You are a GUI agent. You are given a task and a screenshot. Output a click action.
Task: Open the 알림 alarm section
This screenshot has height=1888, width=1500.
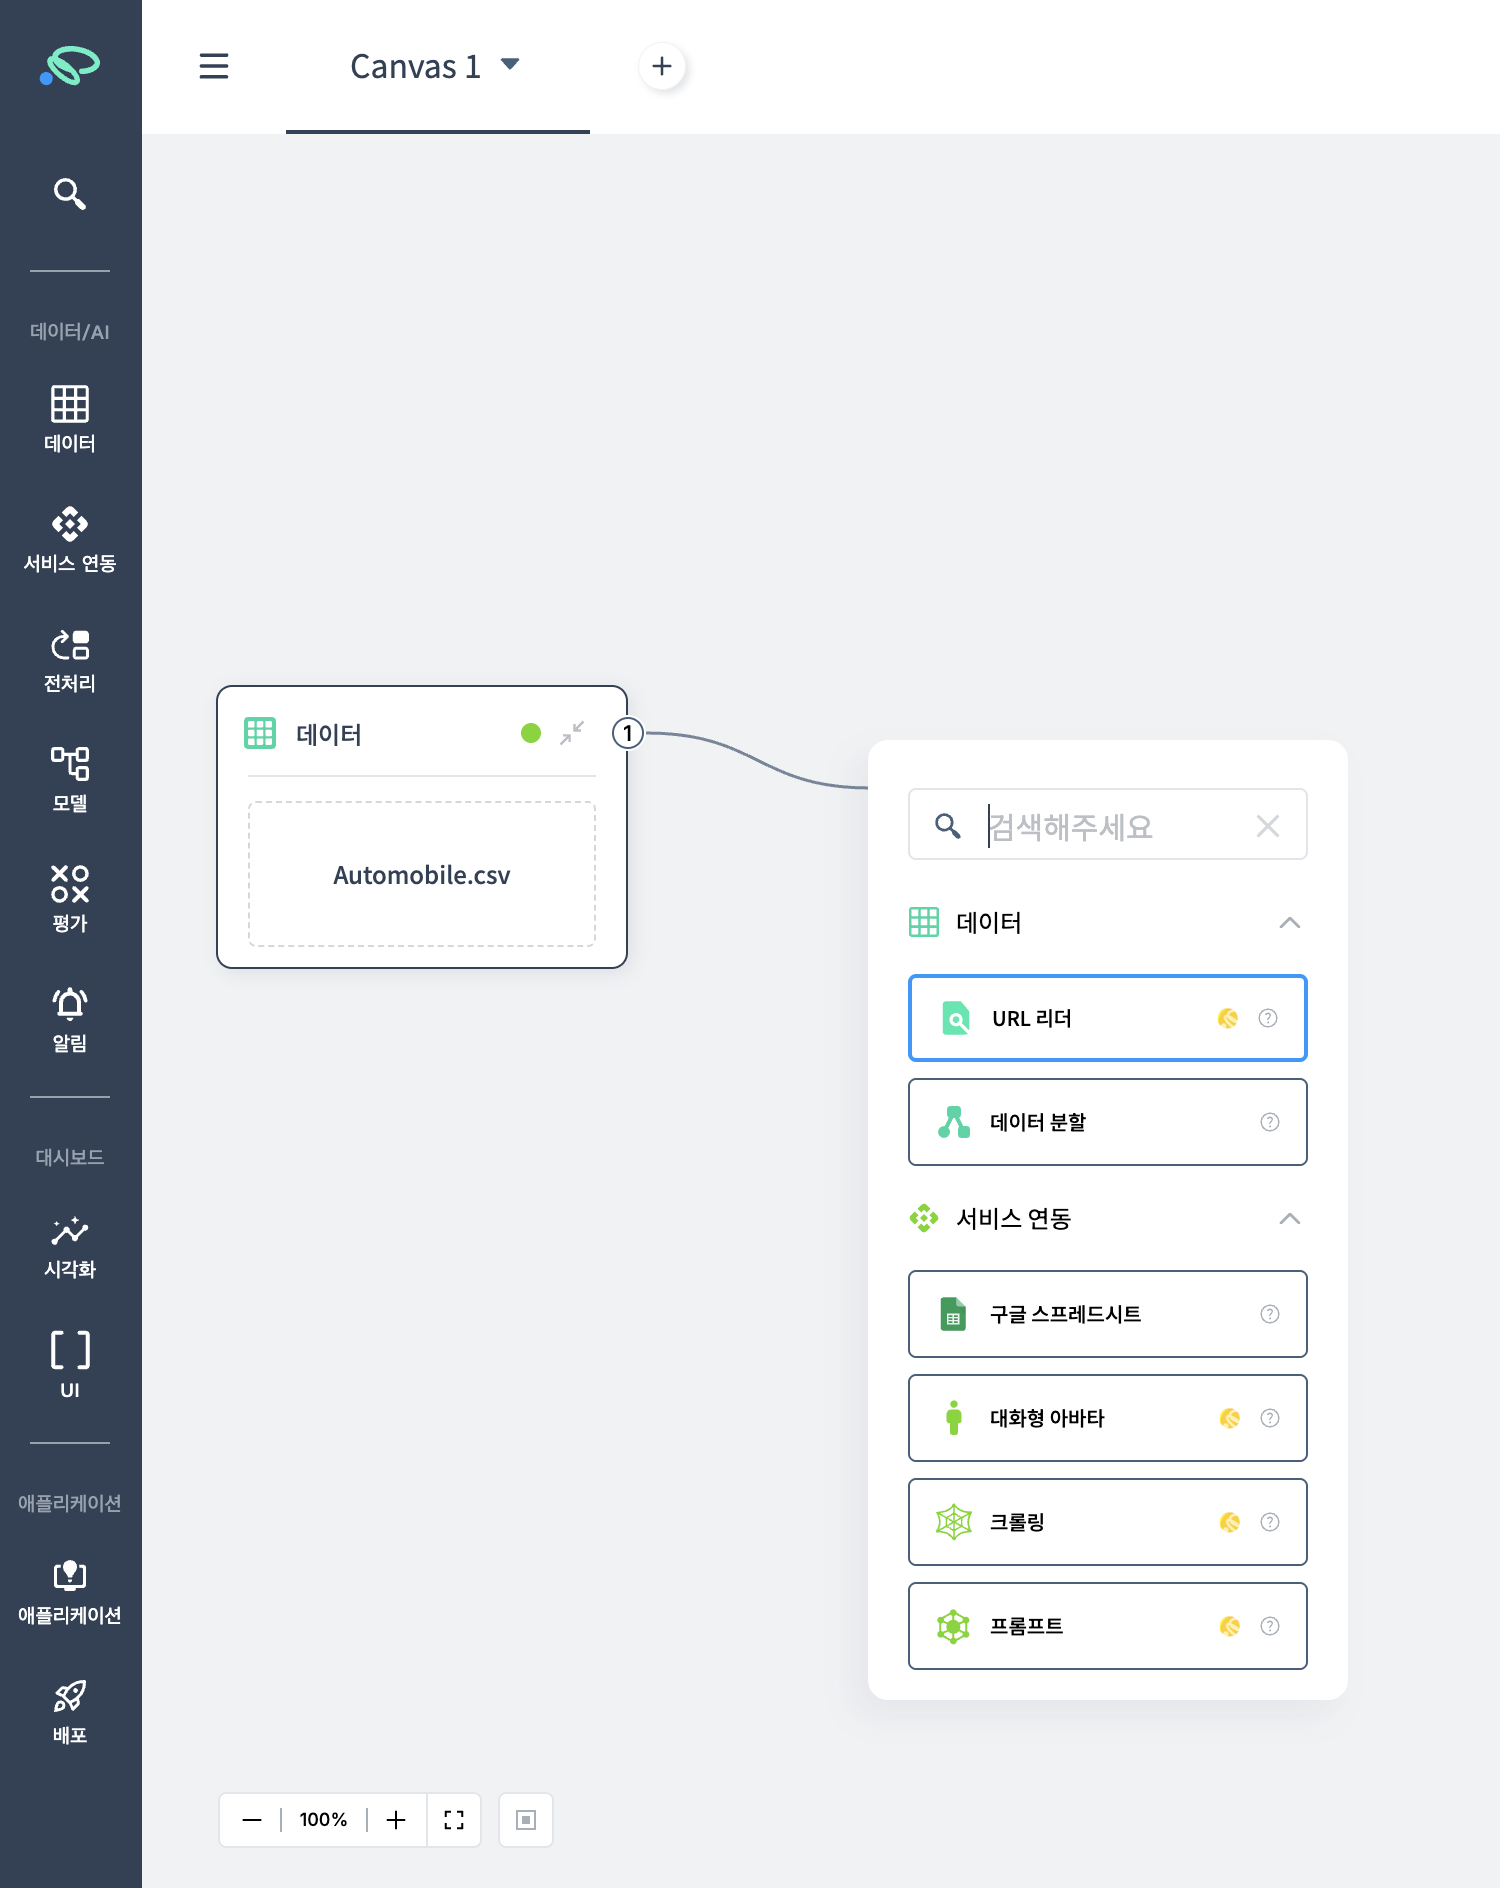[x=69, y=1018]
